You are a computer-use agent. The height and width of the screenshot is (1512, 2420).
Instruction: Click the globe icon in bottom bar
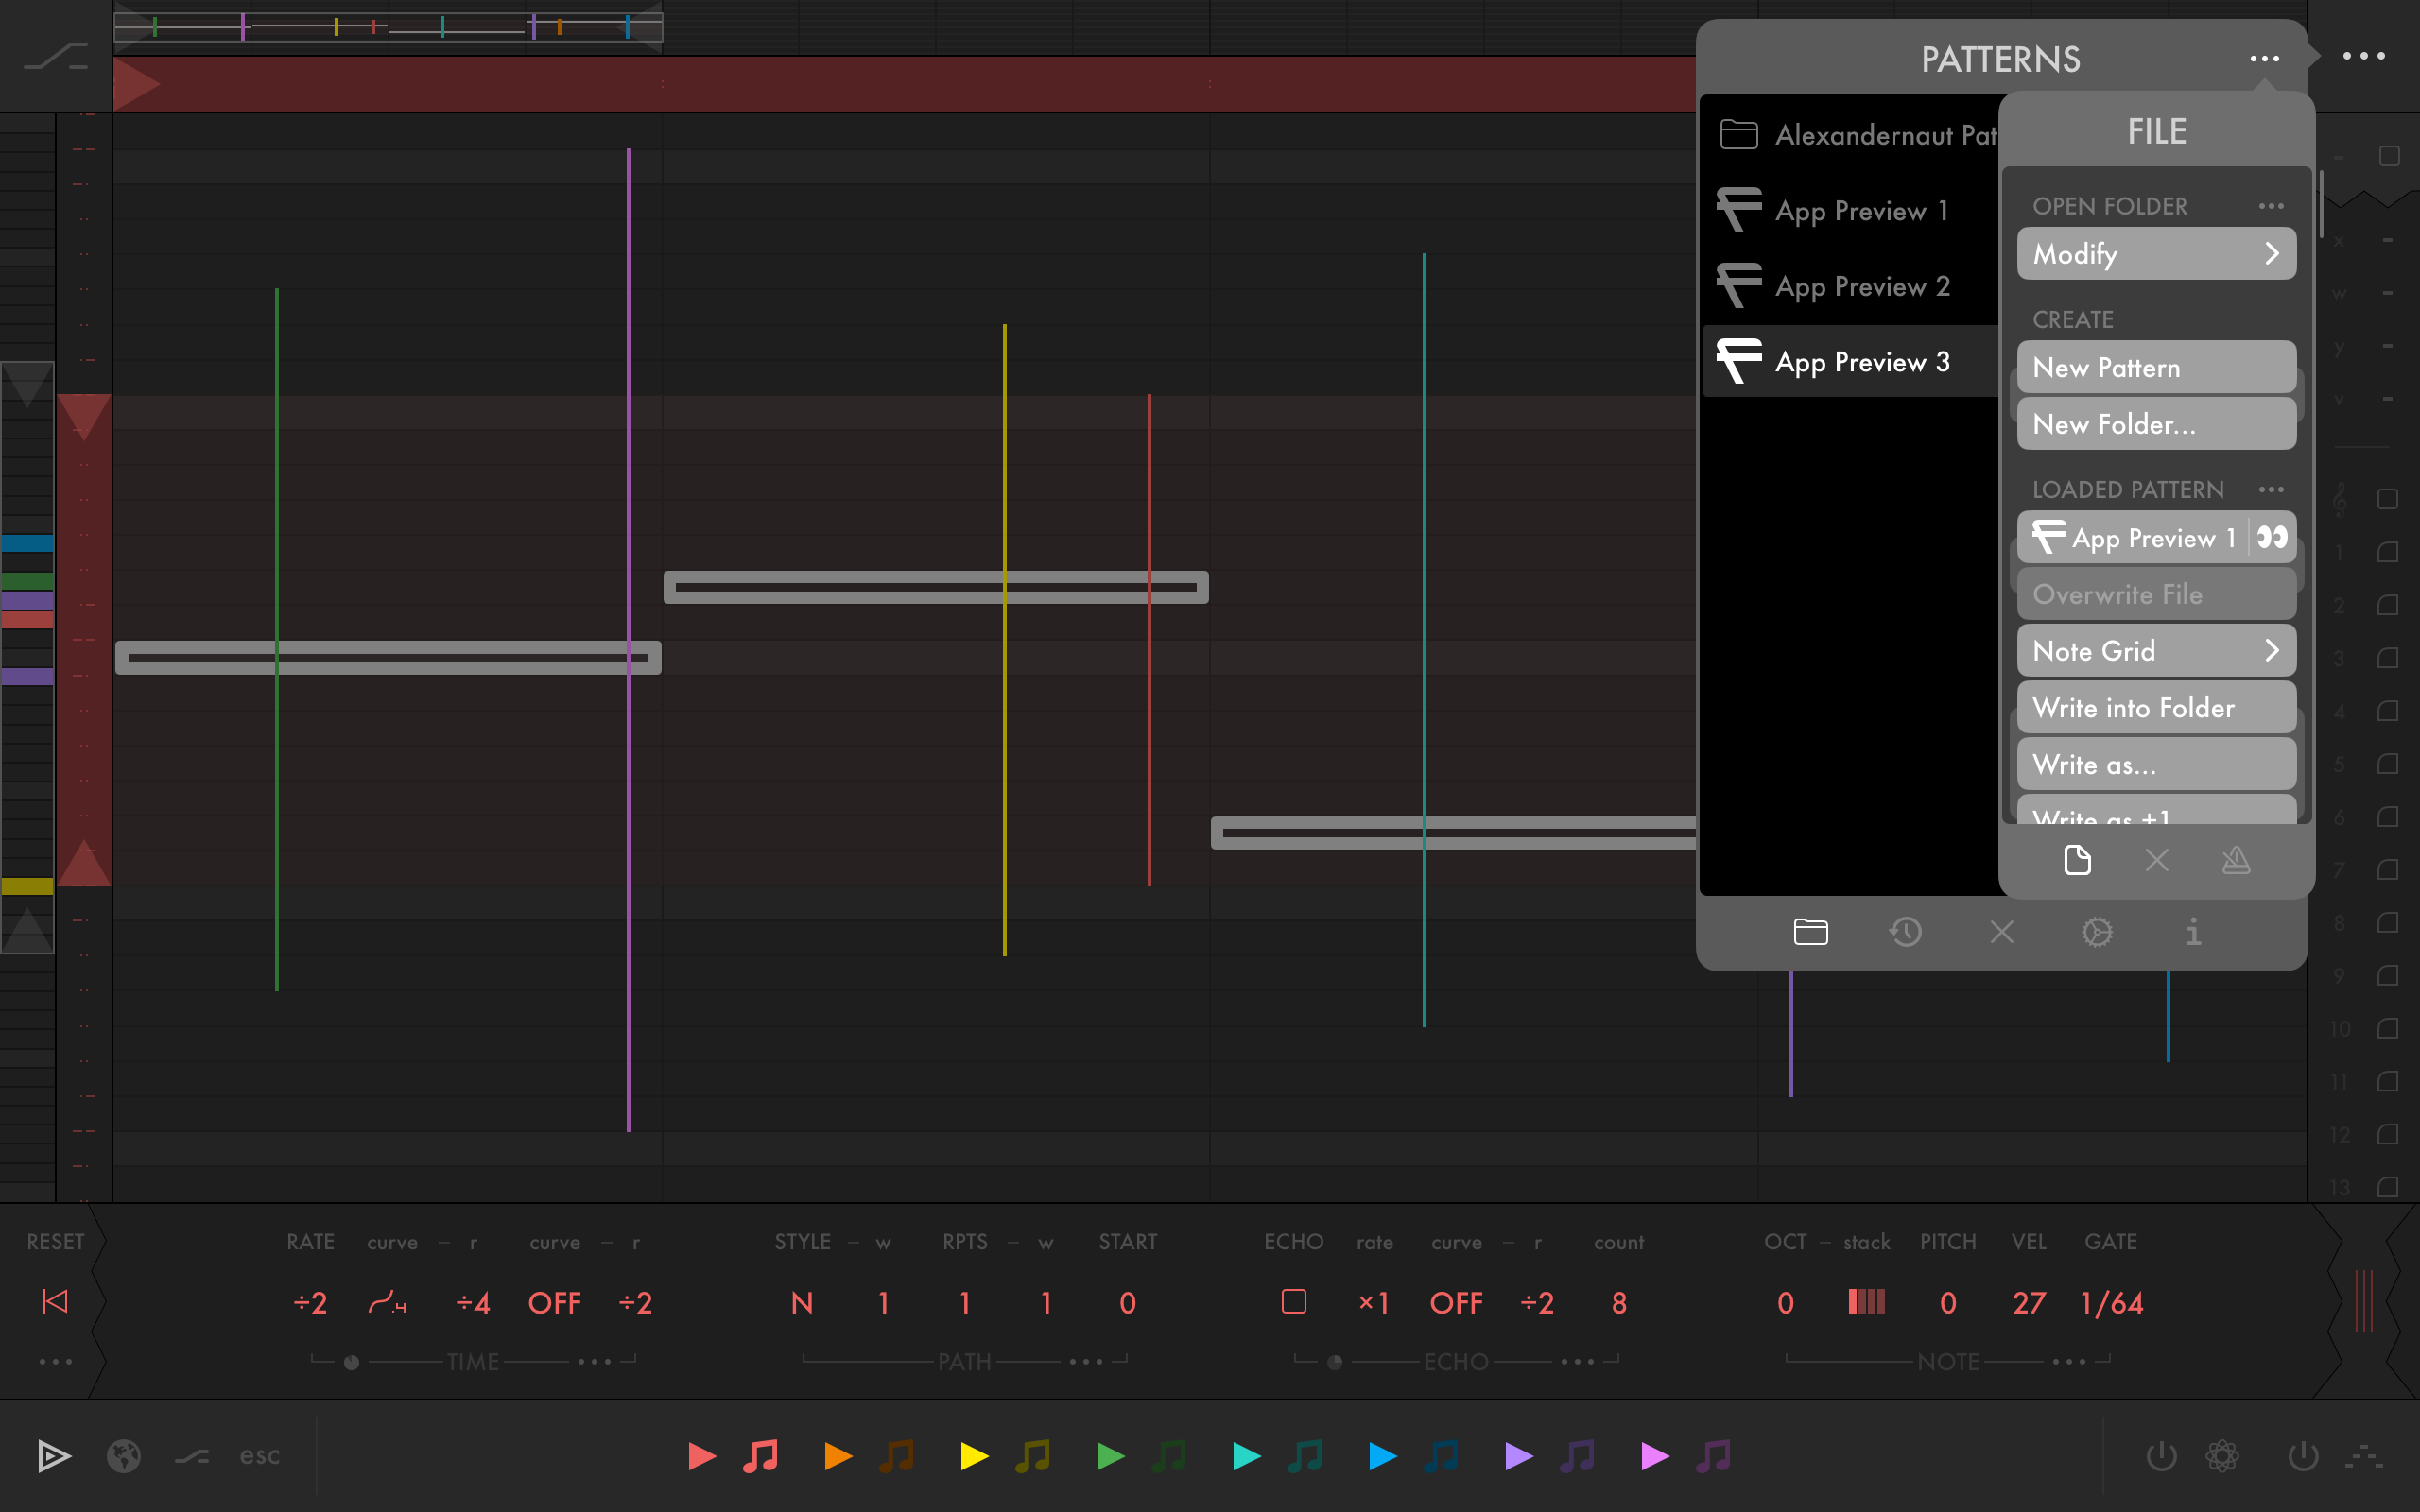[x=124, y=1456]
